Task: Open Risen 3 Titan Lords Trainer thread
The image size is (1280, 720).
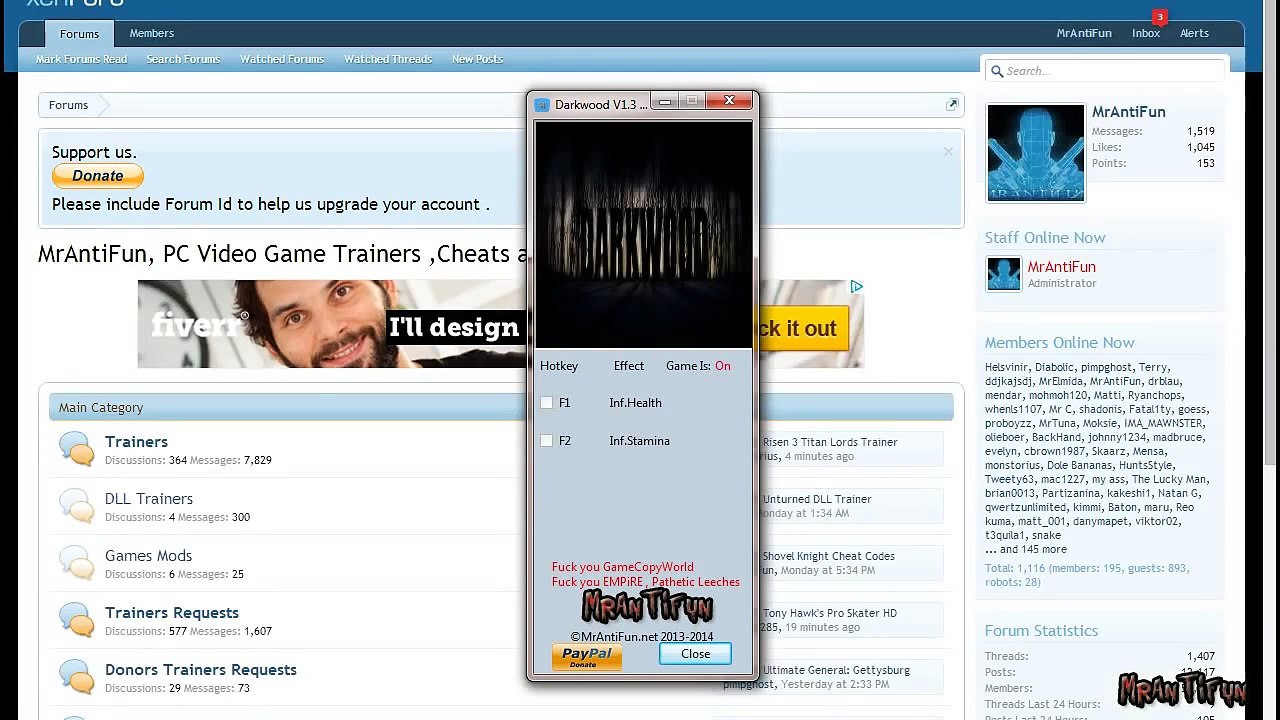Action: pos(830,442)
